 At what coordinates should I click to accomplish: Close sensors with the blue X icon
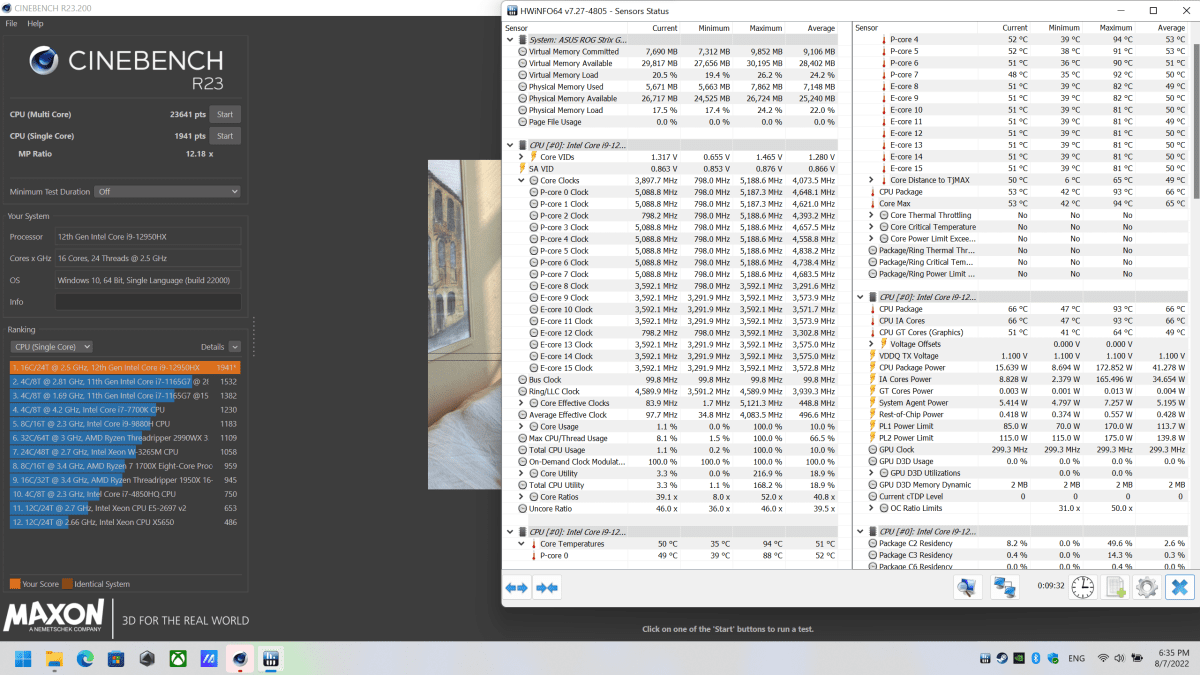[x=1179, y=588]
